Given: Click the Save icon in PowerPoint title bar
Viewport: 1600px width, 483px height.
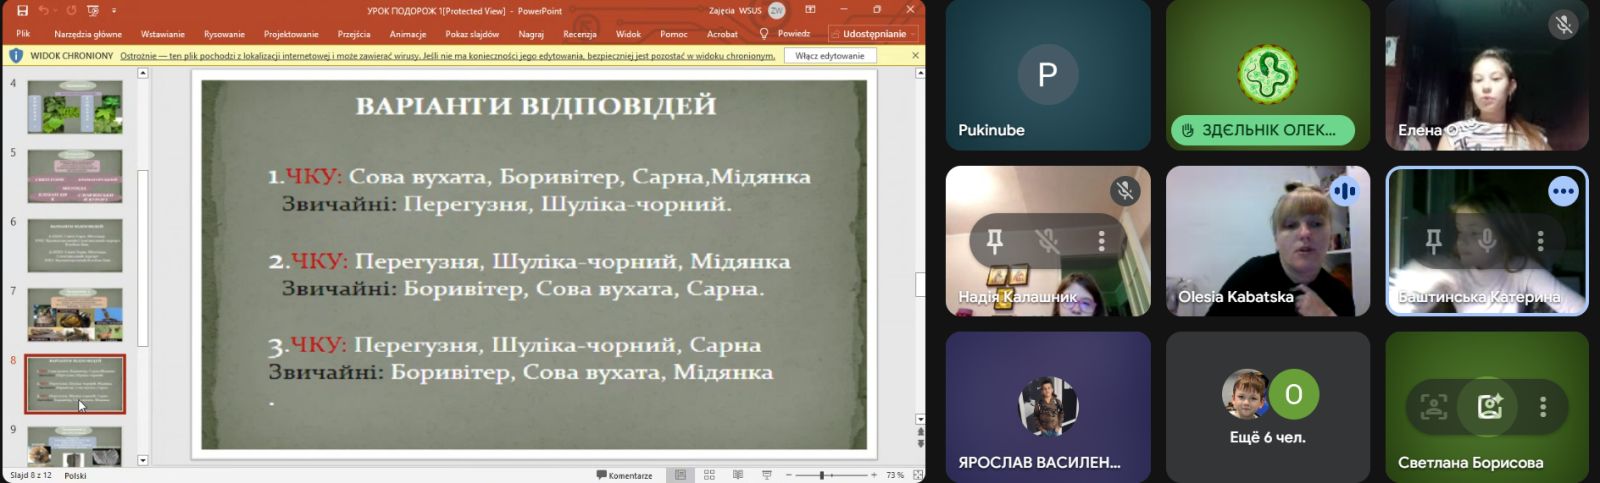Looking at the screenshot, I should click(22, 10).
